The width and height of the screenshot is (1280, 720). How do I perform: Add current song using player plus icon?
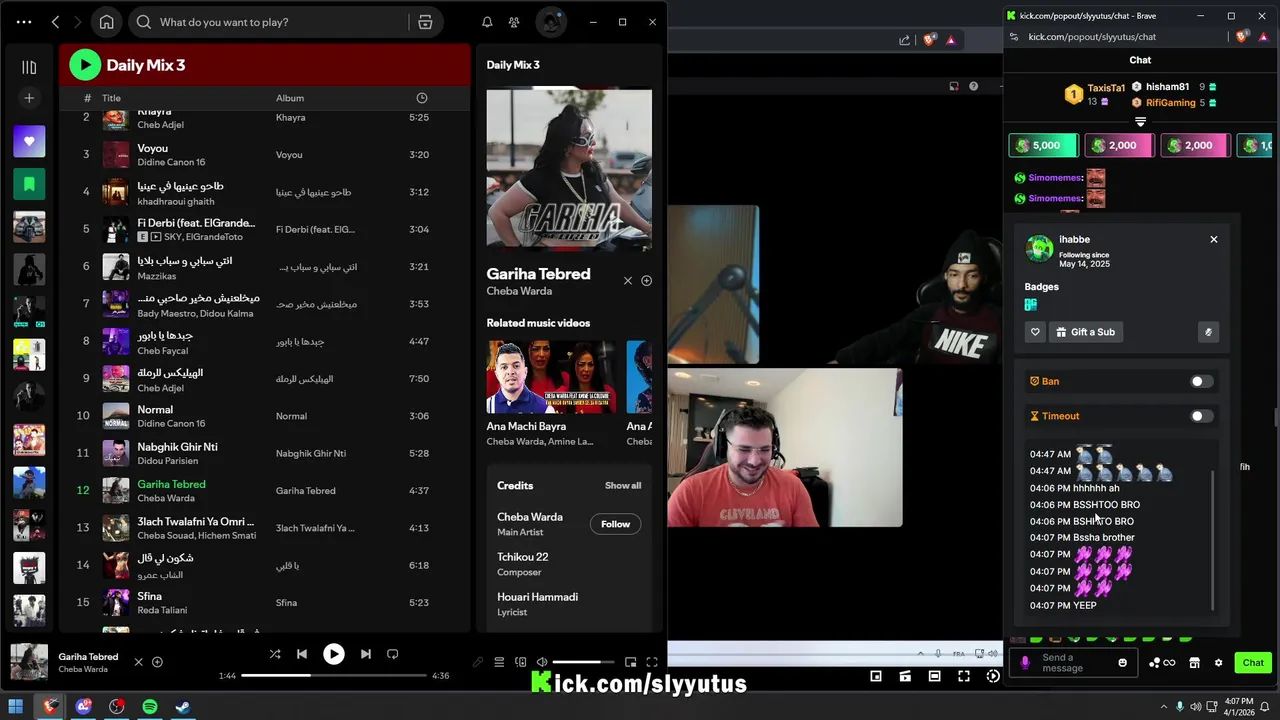(x=157, y=662)
